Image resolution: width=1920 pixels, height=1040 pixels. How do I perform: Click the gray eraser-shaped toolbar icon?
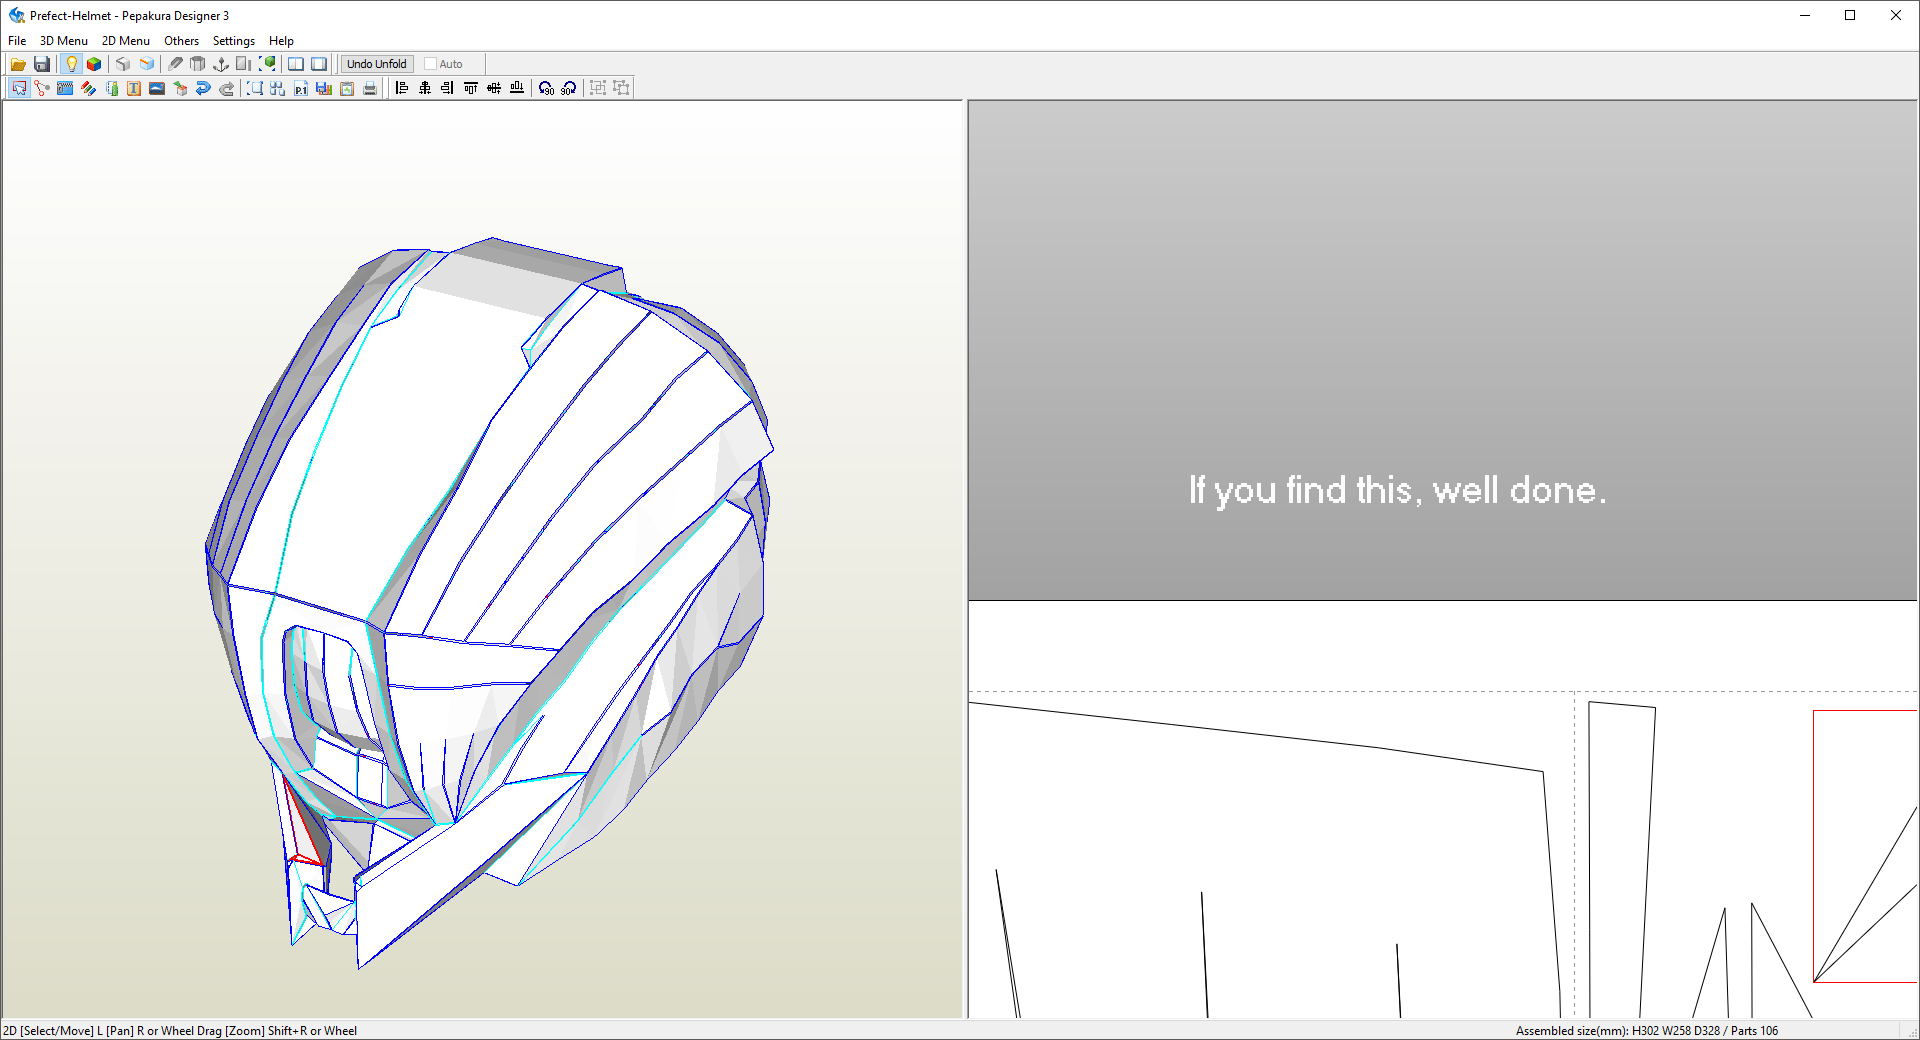[x=175, y=64]
